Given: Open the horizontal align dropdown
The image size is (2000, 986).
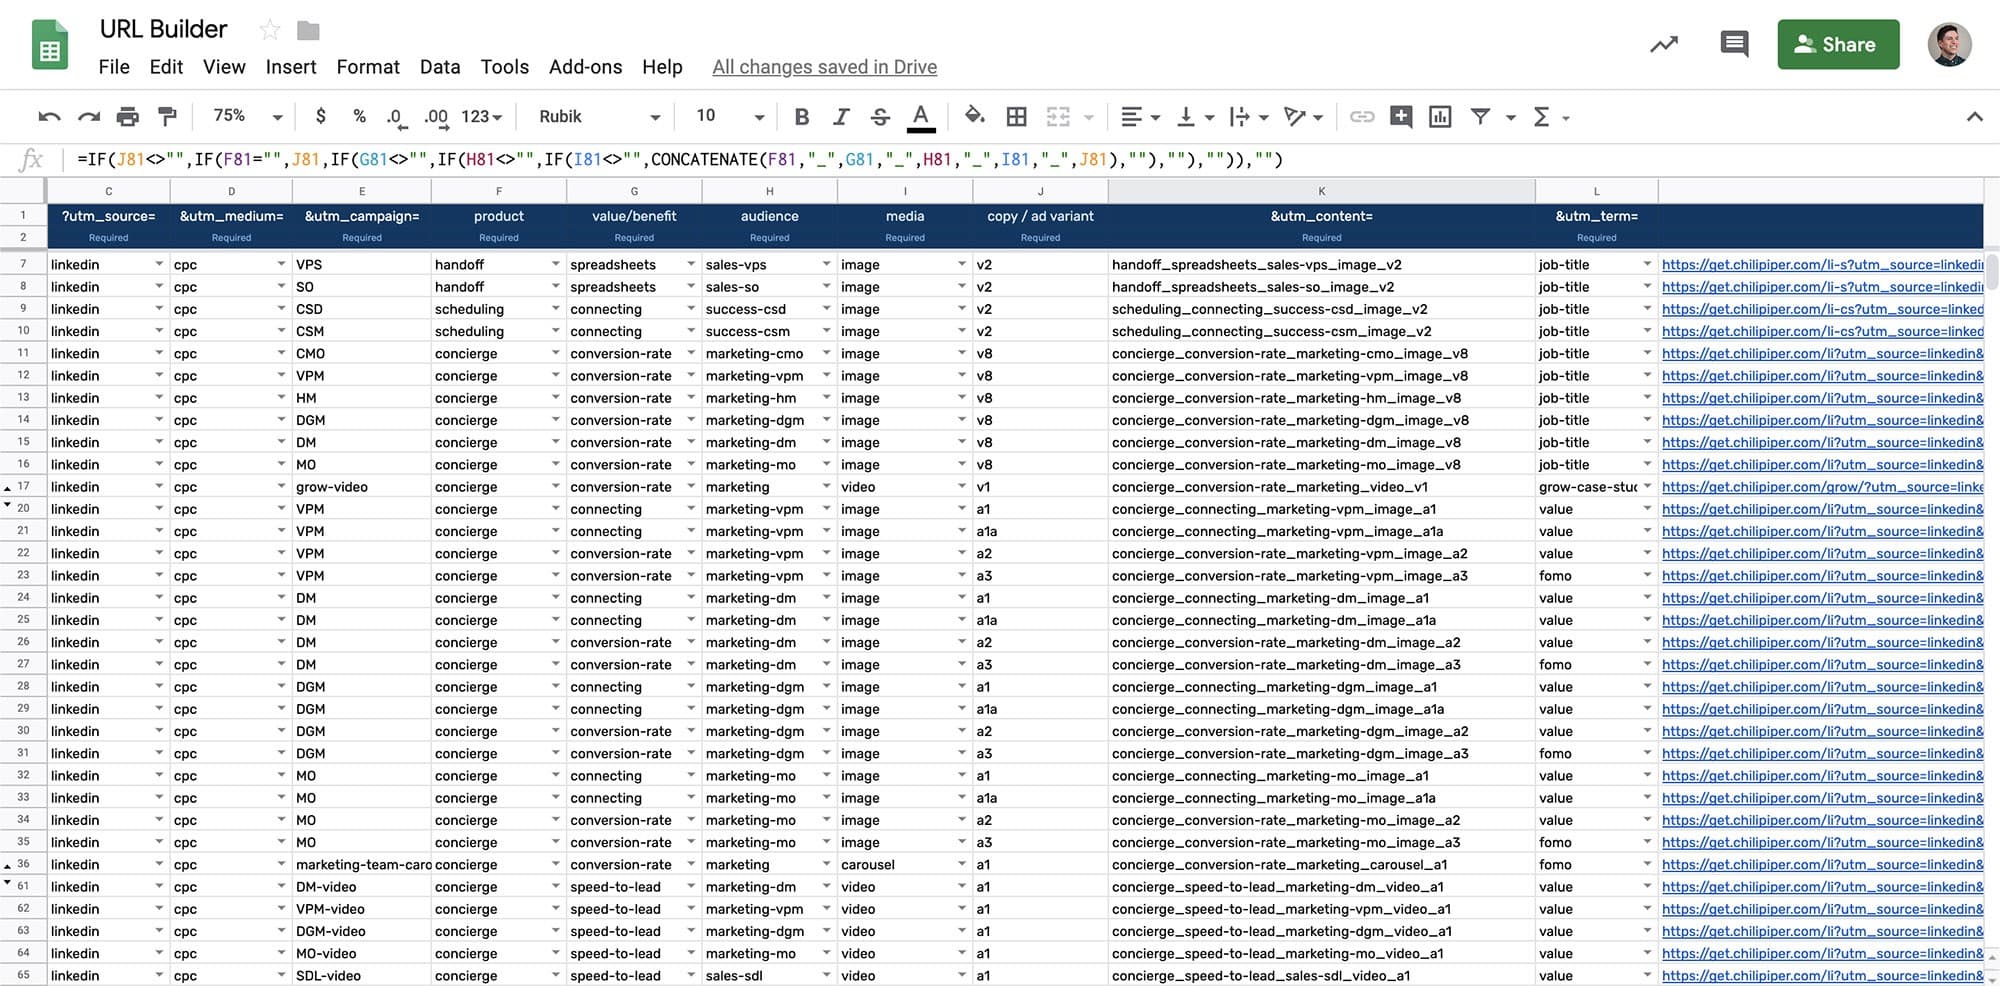Looking at the screenshot, I should (1140, 117).
